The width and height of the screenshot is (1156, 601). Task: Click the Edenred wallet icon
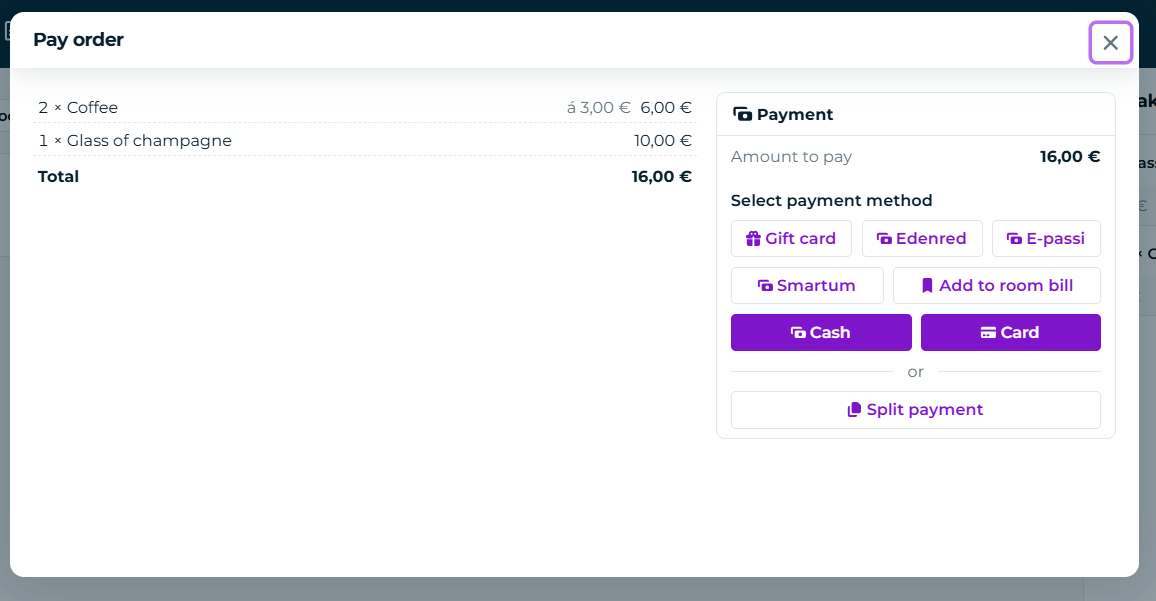click(x=884, y=239)
